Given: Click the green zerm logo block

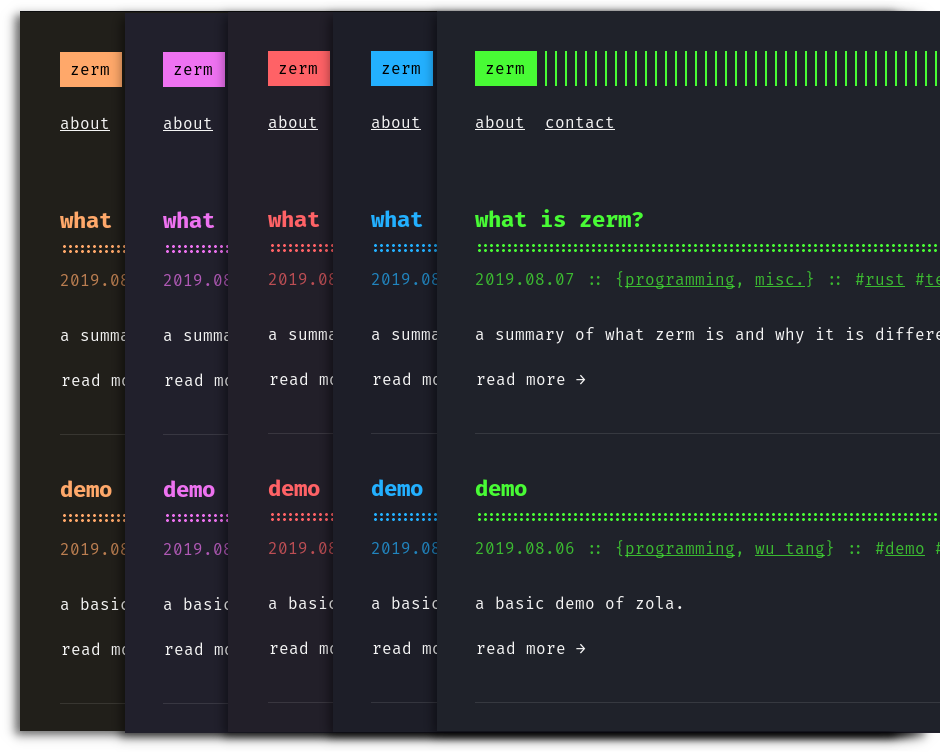Looking at the screenshot, I should pyautogui.click(x=505, y=68).
